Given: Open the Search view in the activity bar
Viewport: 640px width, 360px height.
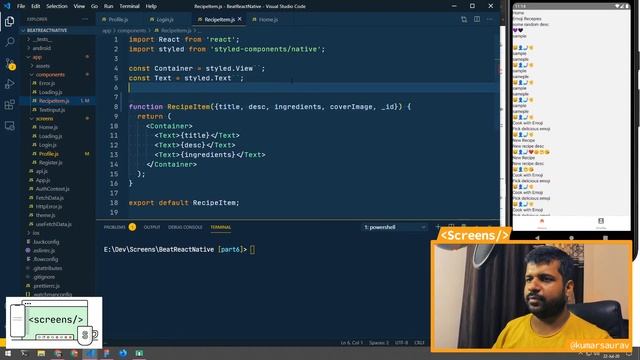Looking at the screenshot, I should [x=9, y=42].
